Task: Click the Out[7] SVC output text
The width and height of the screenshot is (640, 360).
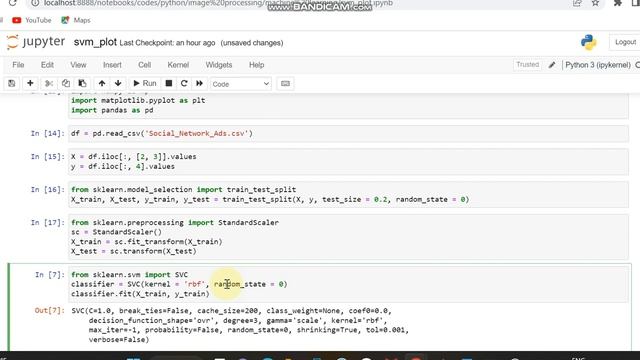Action: [x=240, y=325]
